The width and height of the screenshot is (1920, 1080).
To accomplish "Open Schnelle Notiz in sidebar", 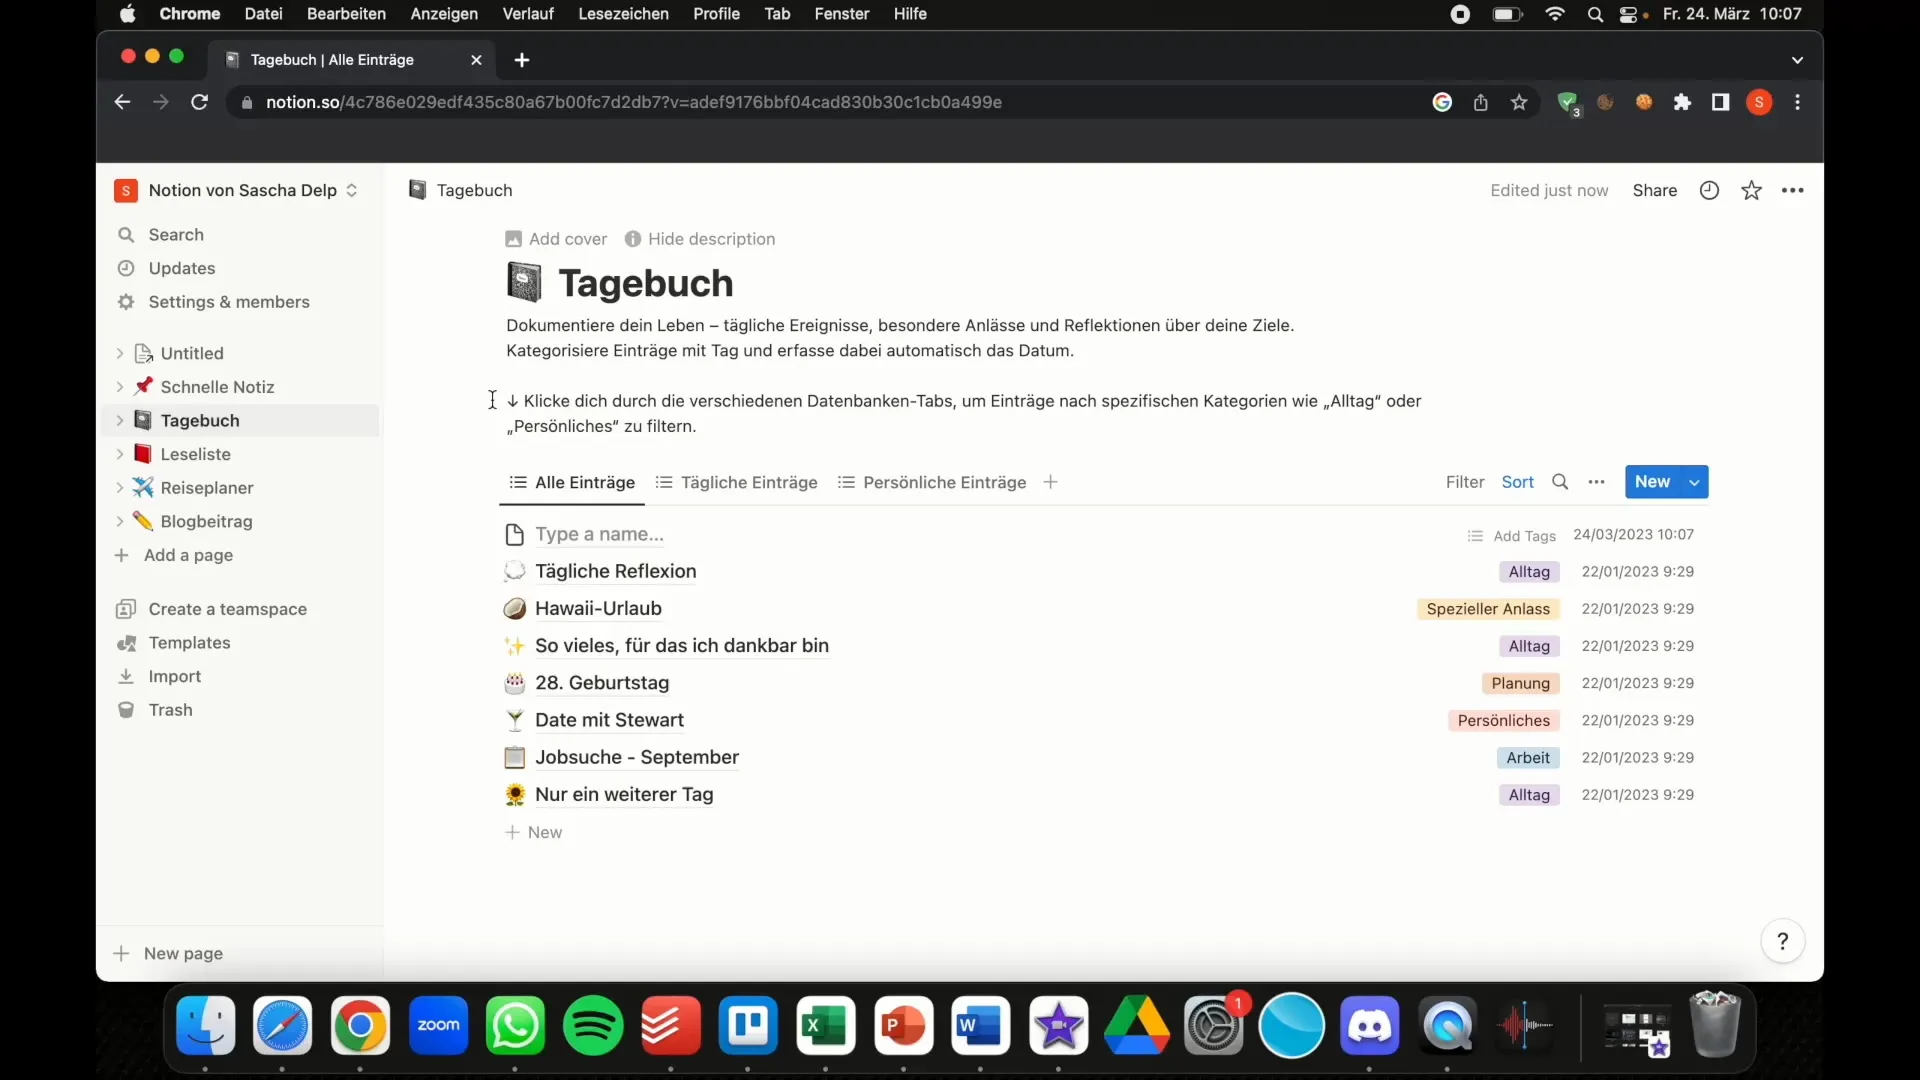I will coord(218,386).
